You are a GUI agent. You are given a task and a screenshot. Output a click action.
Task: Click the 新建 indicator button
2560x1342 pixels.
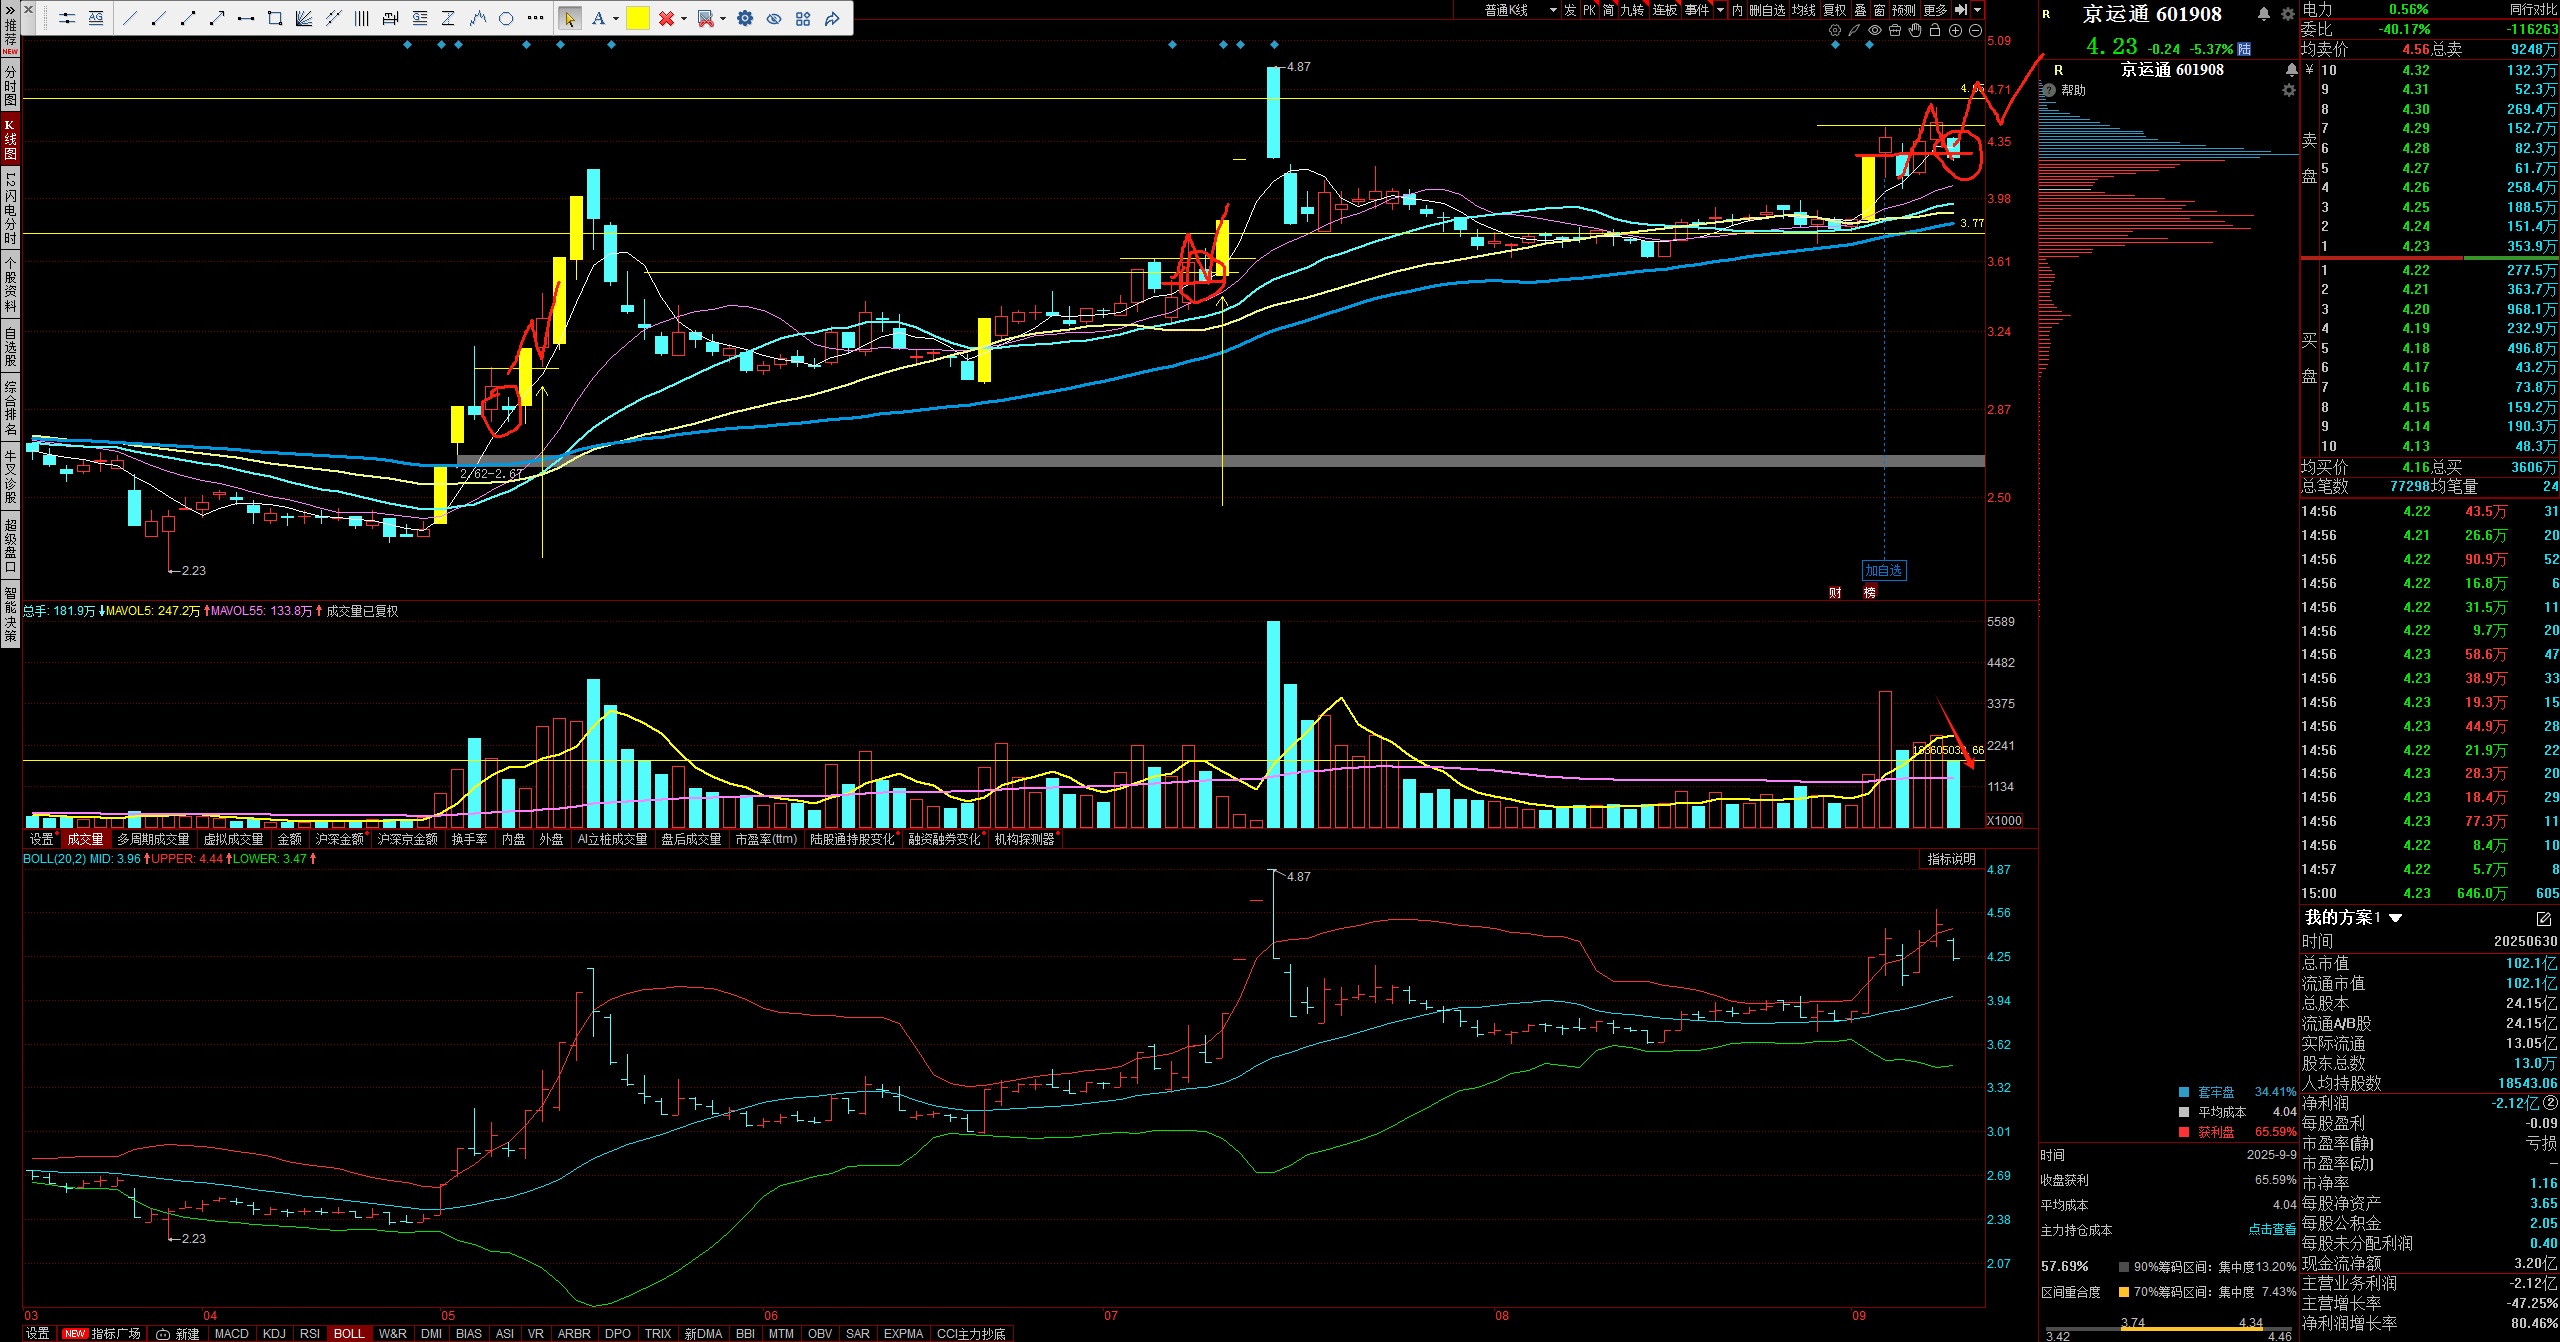tap(178, 1334)
